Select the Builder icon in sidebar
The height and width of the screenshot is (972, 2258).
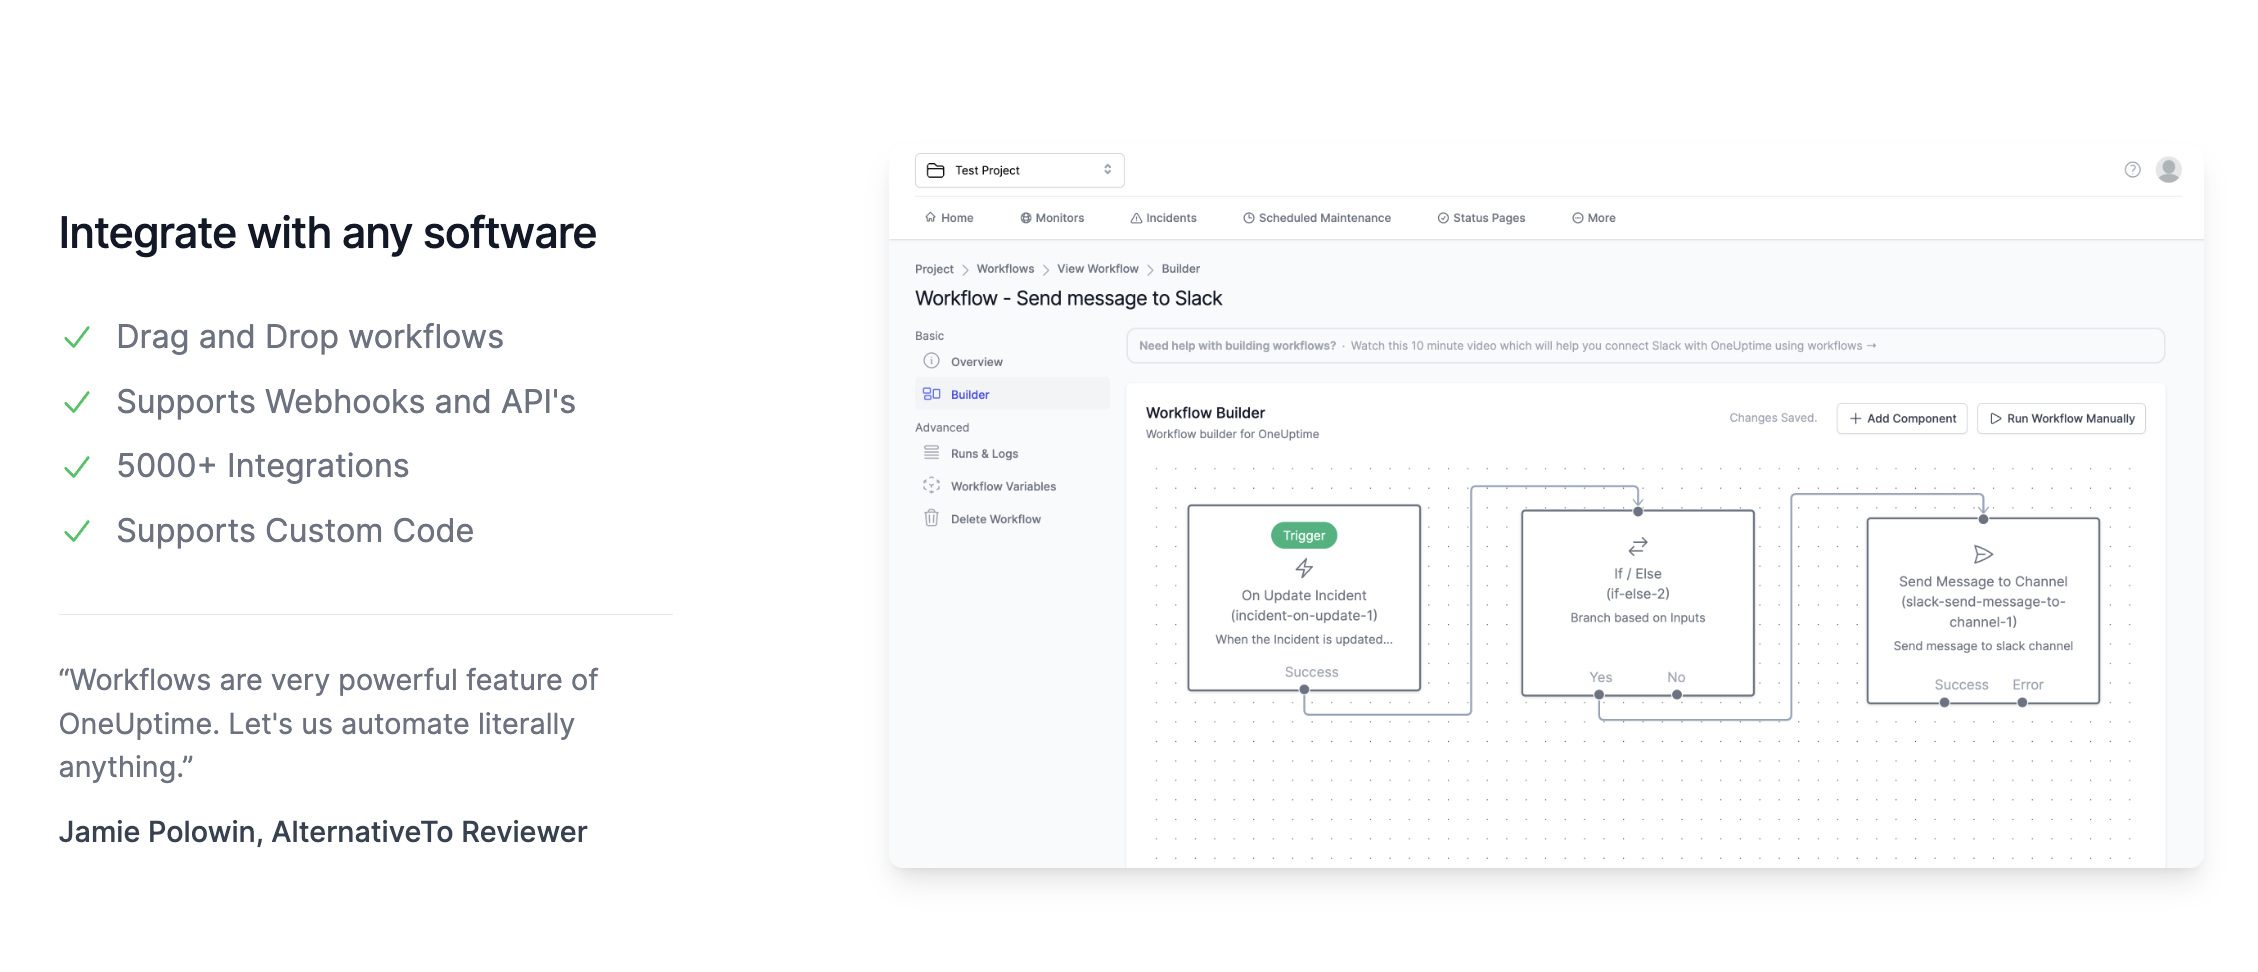click(x=931, y=393)
